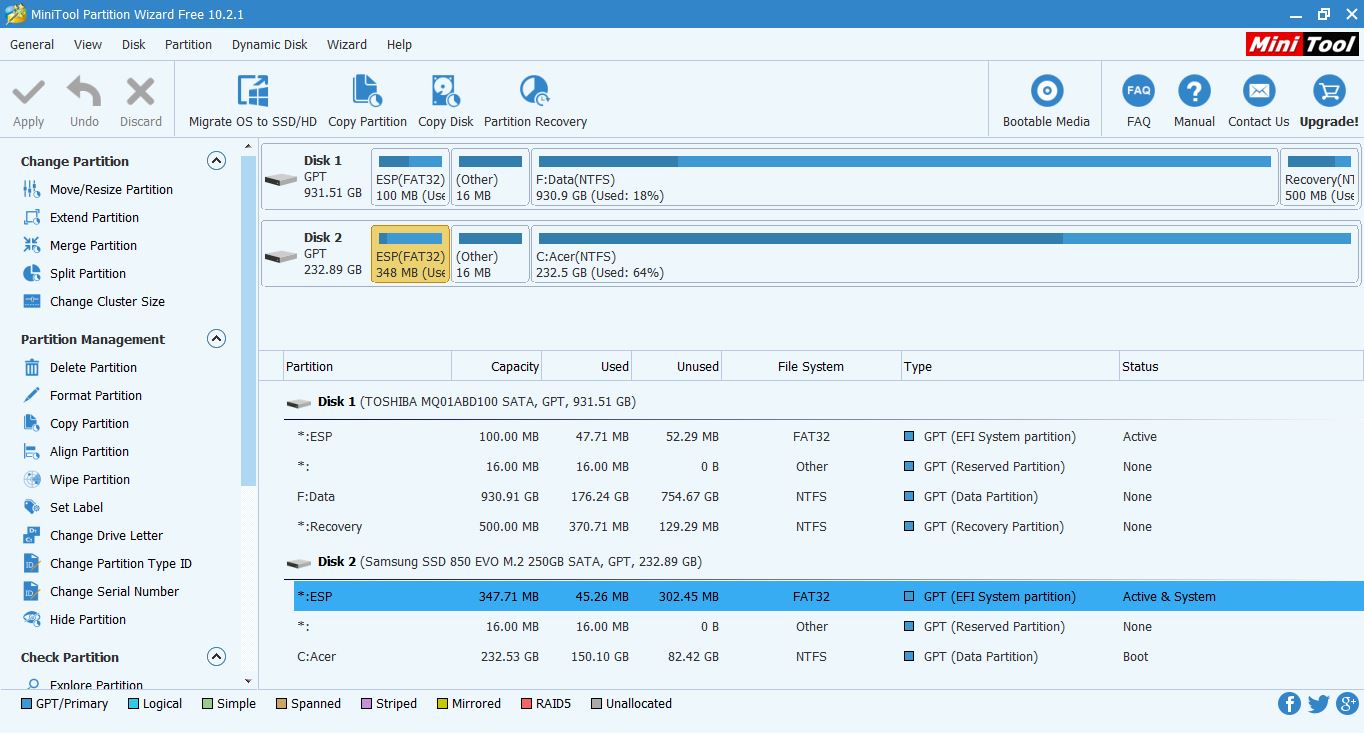Click sidebar scroll down arrow
This screenshot has width=1364, height=733.
(249, 682)
